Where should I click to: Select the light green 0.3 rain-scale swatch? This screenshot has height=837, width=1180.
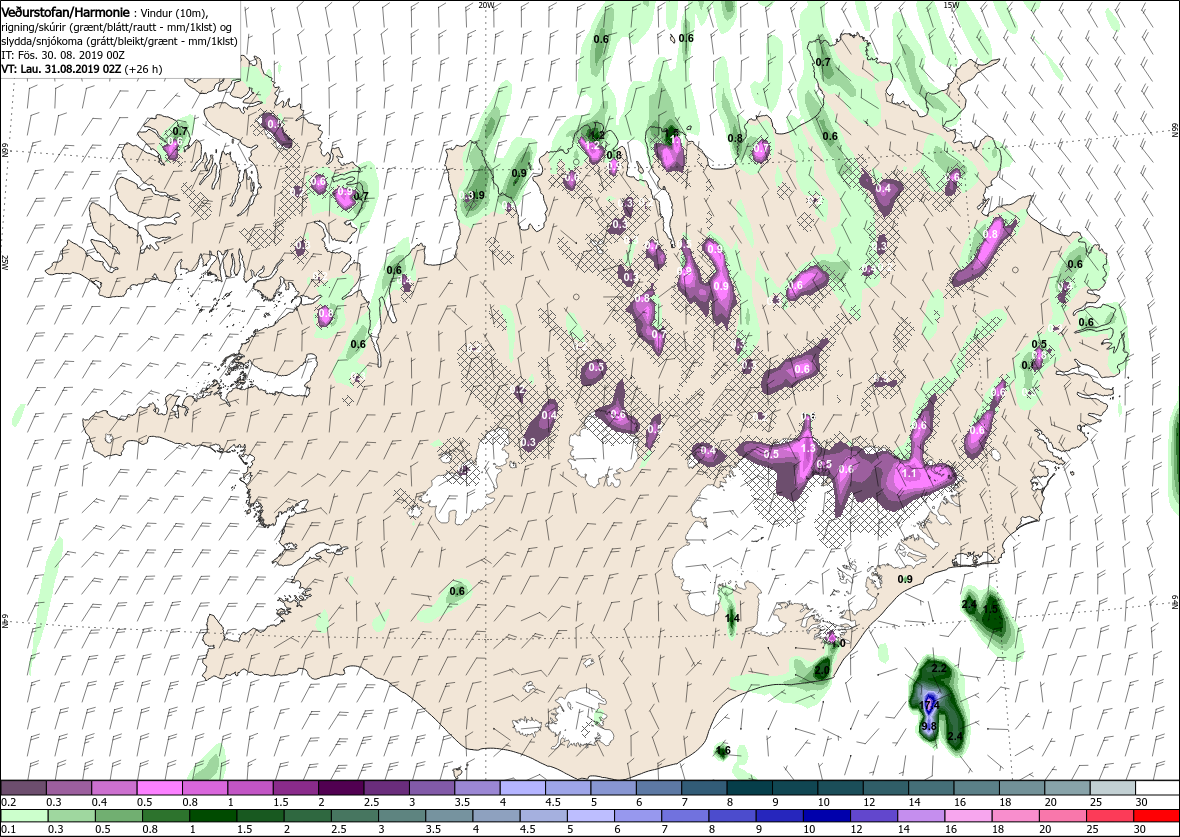[x=72, y=817]
